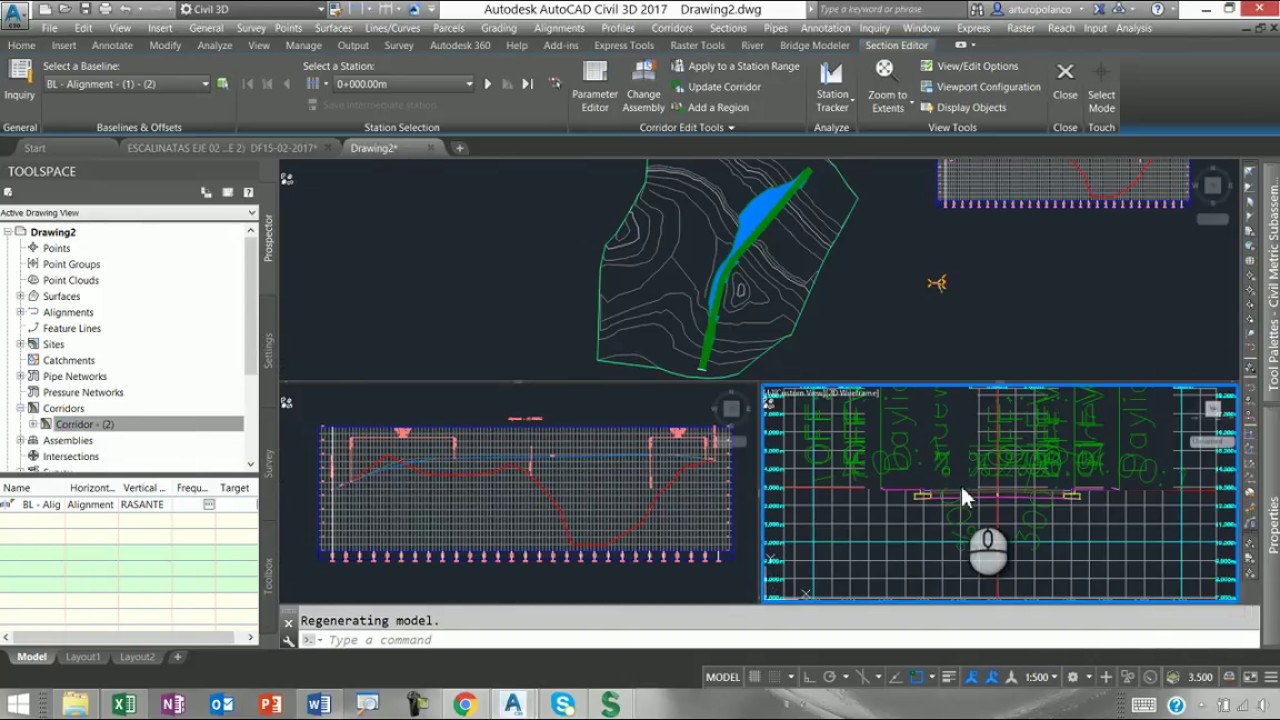Click Update Corridor

[715, 87]
